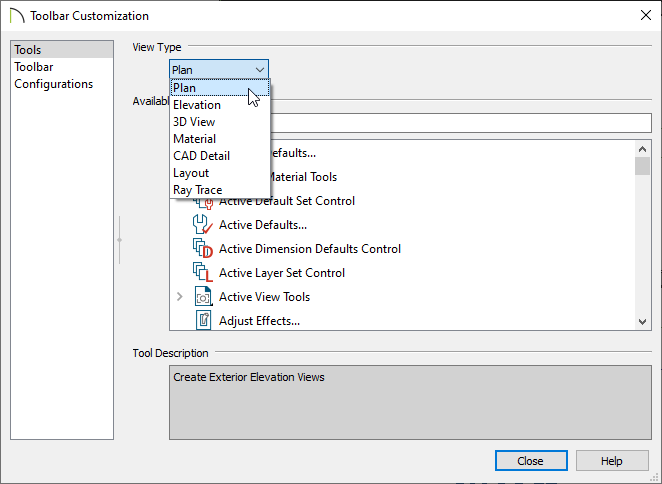Click the up arrow of the tools list scrollbar
The width and height of the screenshot is (662, 484).
coord(642,149)
